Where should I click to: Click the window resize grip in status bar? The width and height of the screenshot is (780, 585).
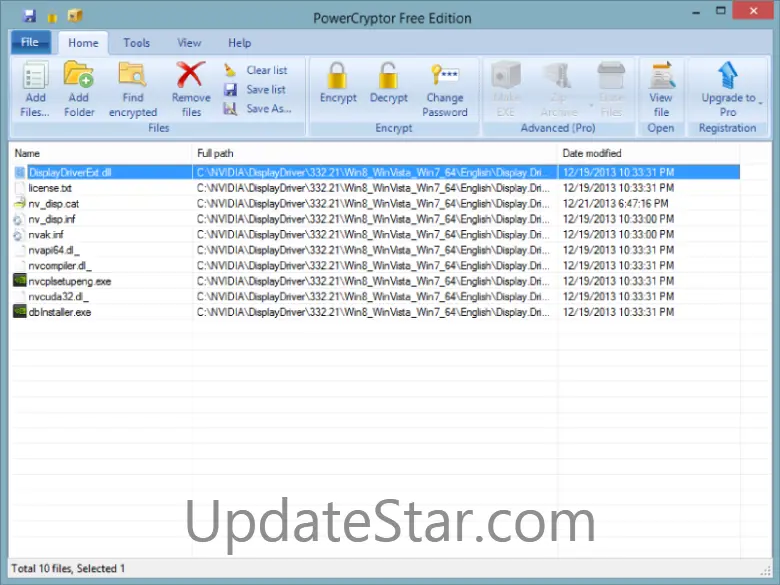766,571
